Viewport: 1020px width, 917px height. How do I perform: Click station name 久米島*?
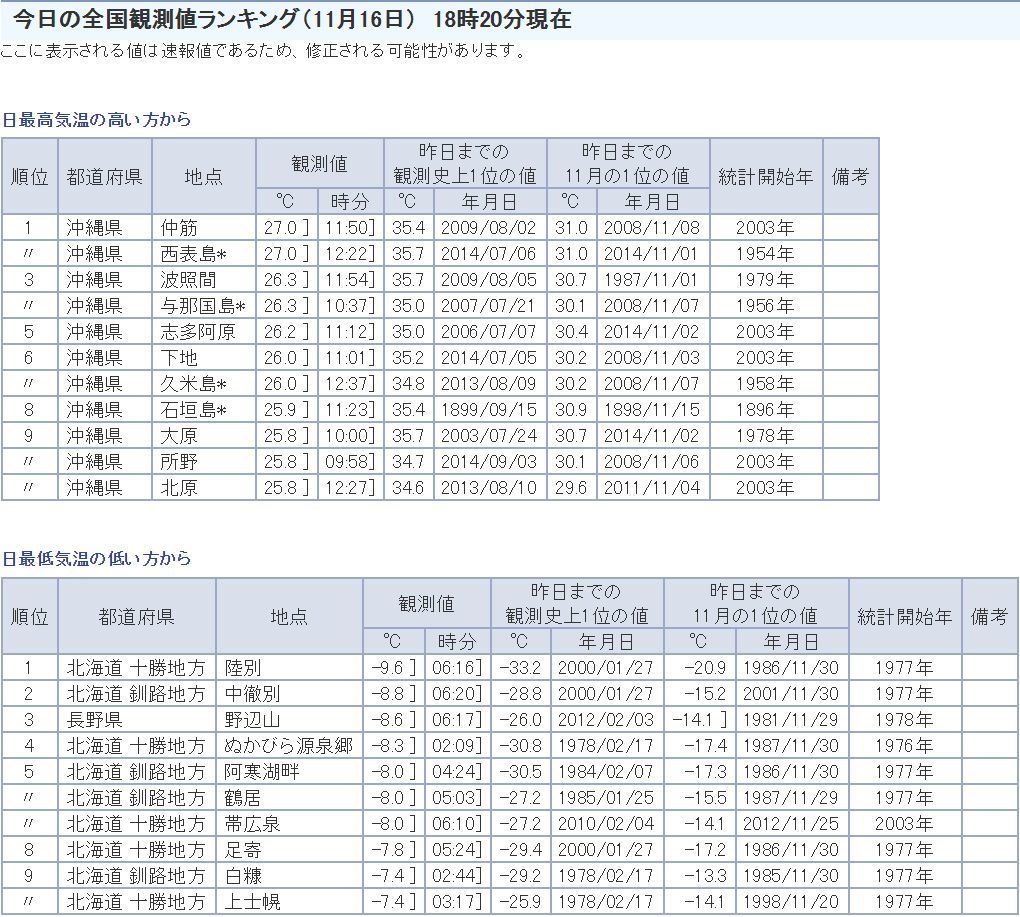(x=193, y=384)
